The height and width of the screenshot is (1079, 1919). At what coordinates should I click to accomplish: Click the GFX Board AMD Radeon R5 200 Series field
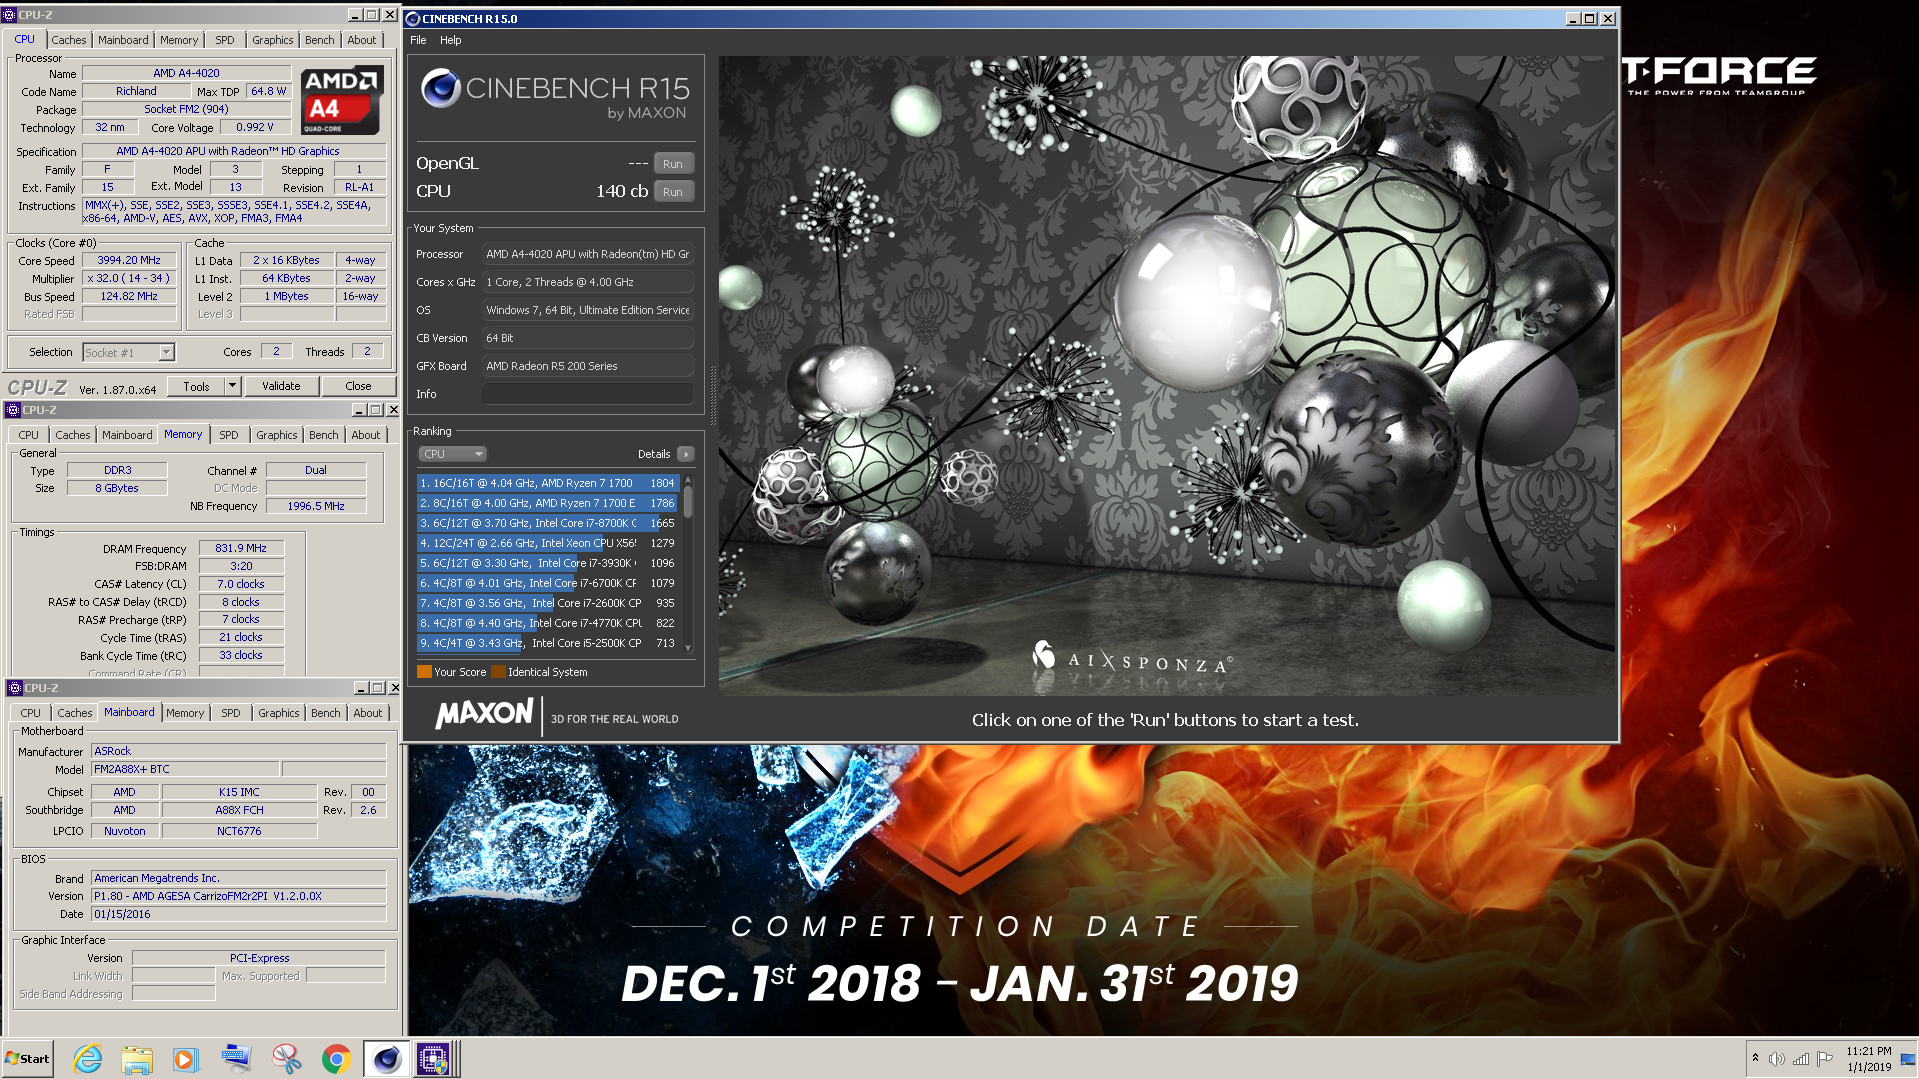coord(588,366)
